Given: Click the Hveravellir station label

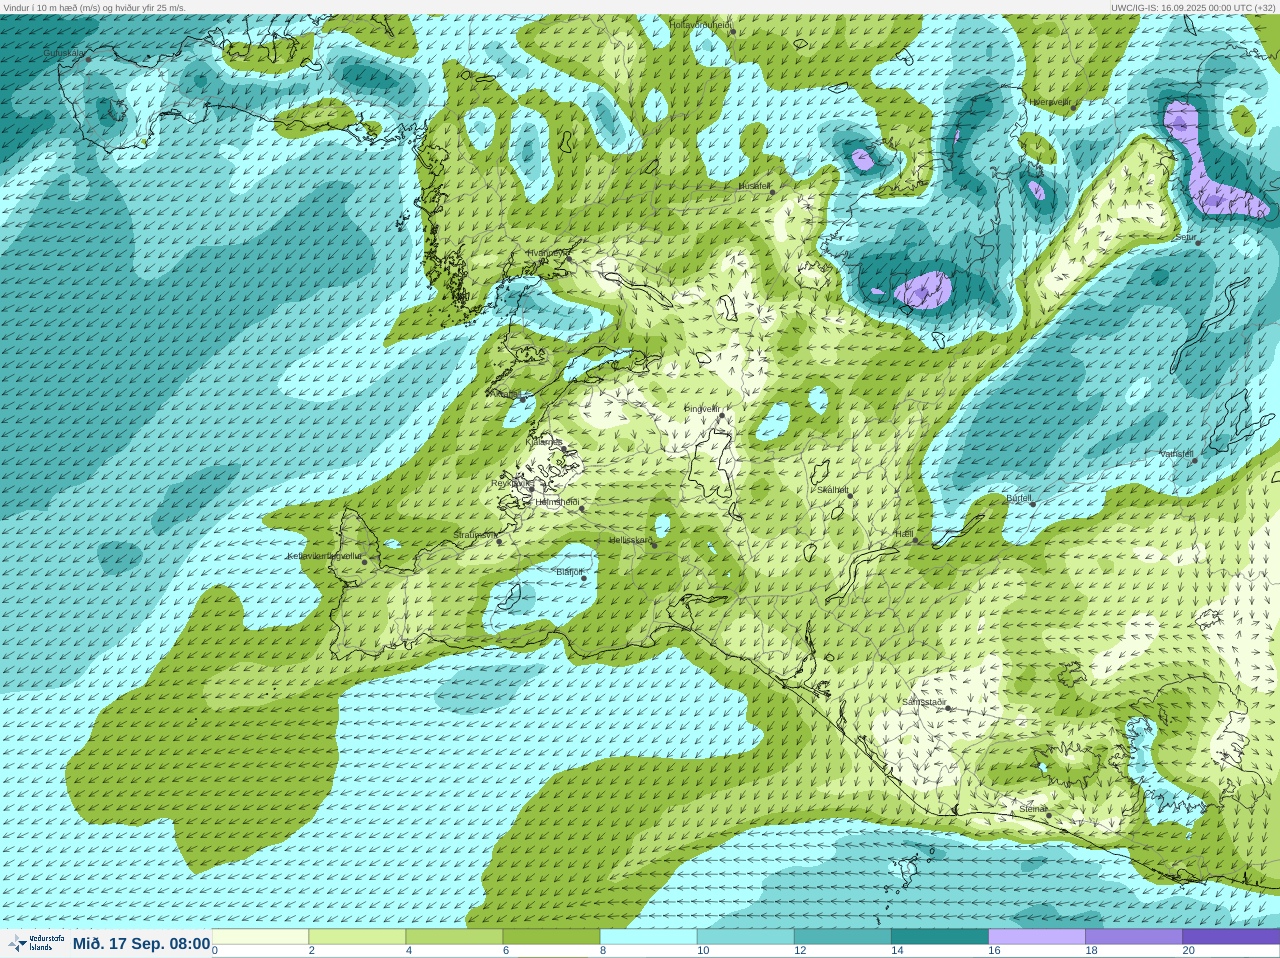Looking at the screenshot, I should coord(1050,101).
